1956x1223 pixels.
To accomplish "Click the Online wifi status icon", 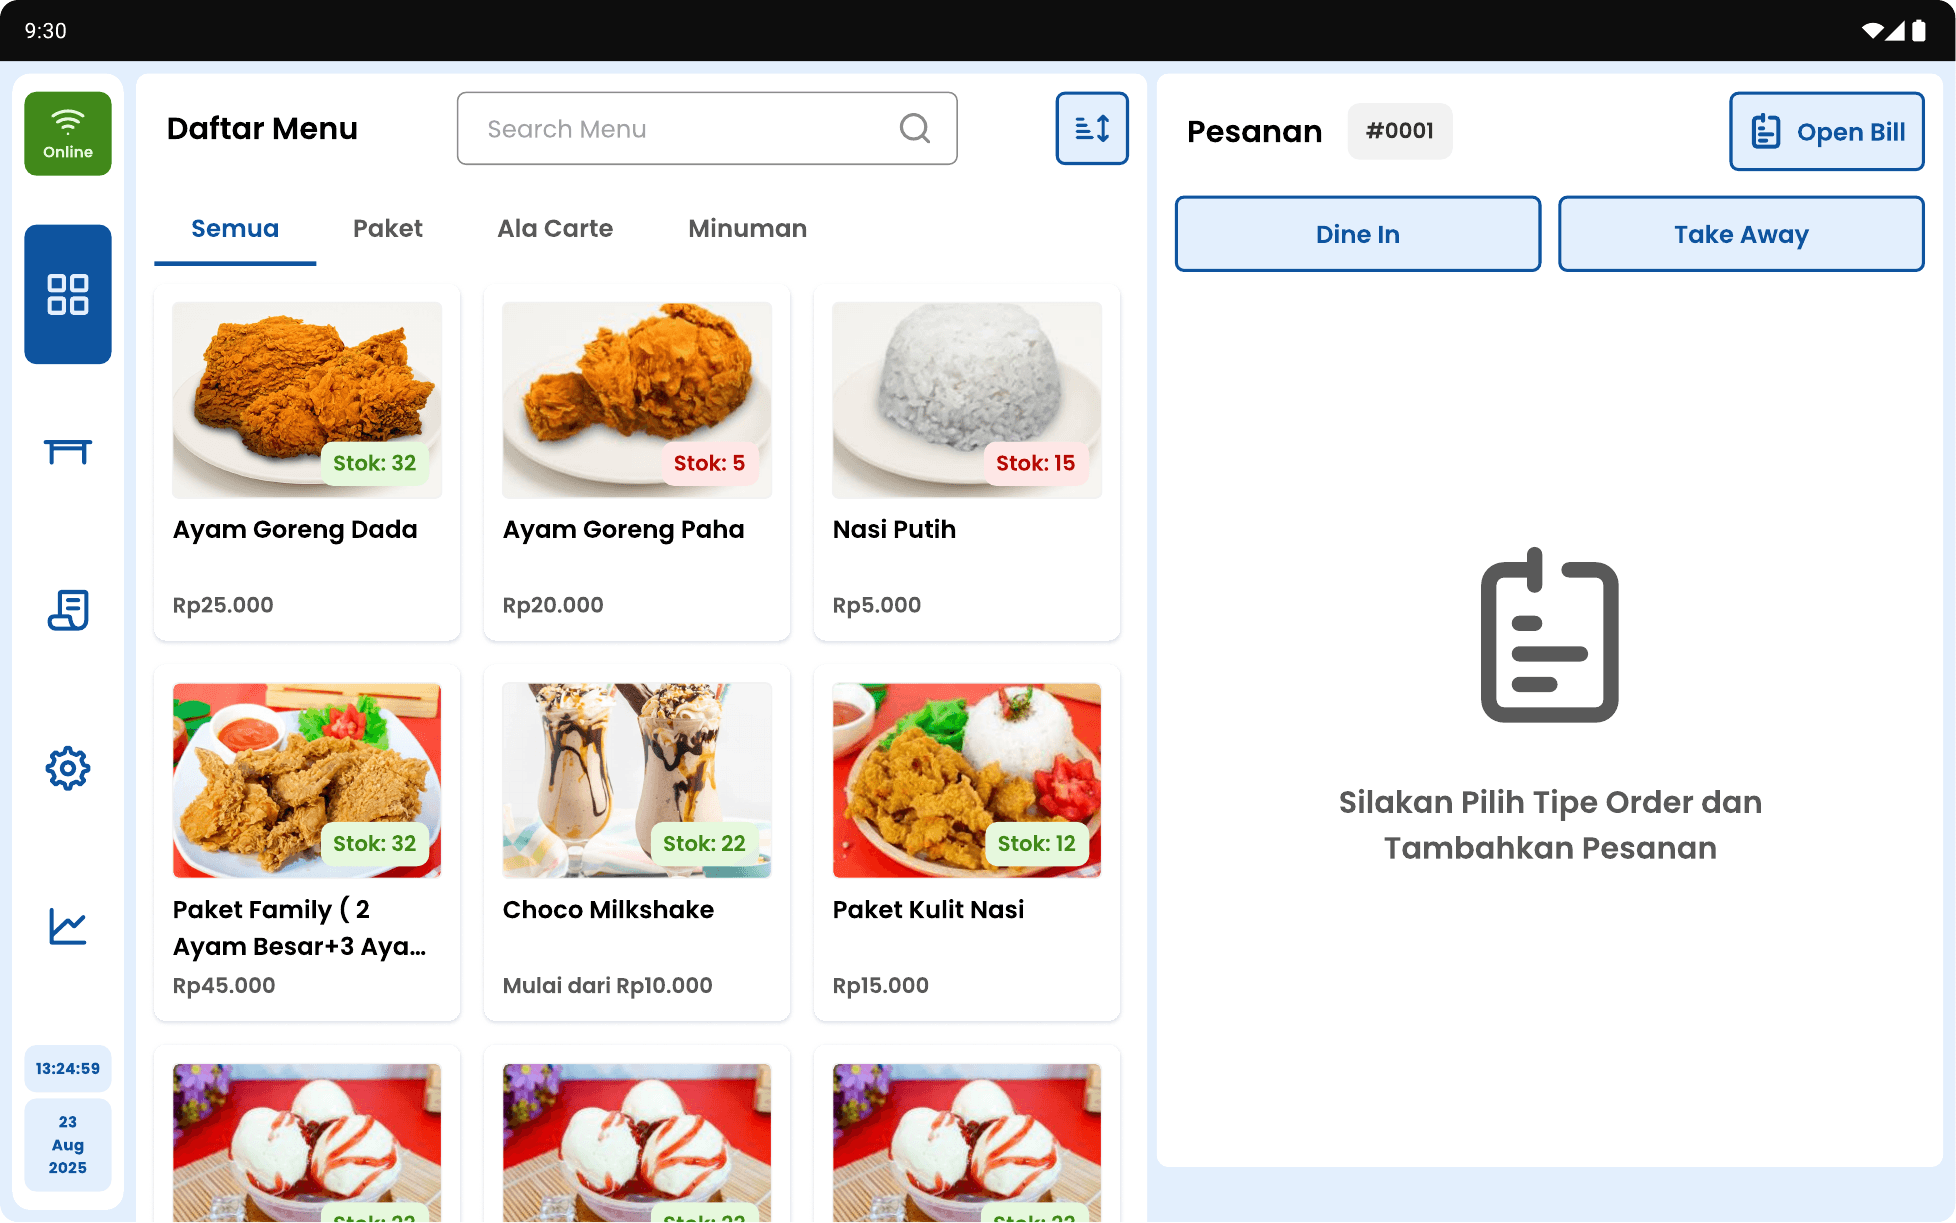I will [x=68, y=133].
